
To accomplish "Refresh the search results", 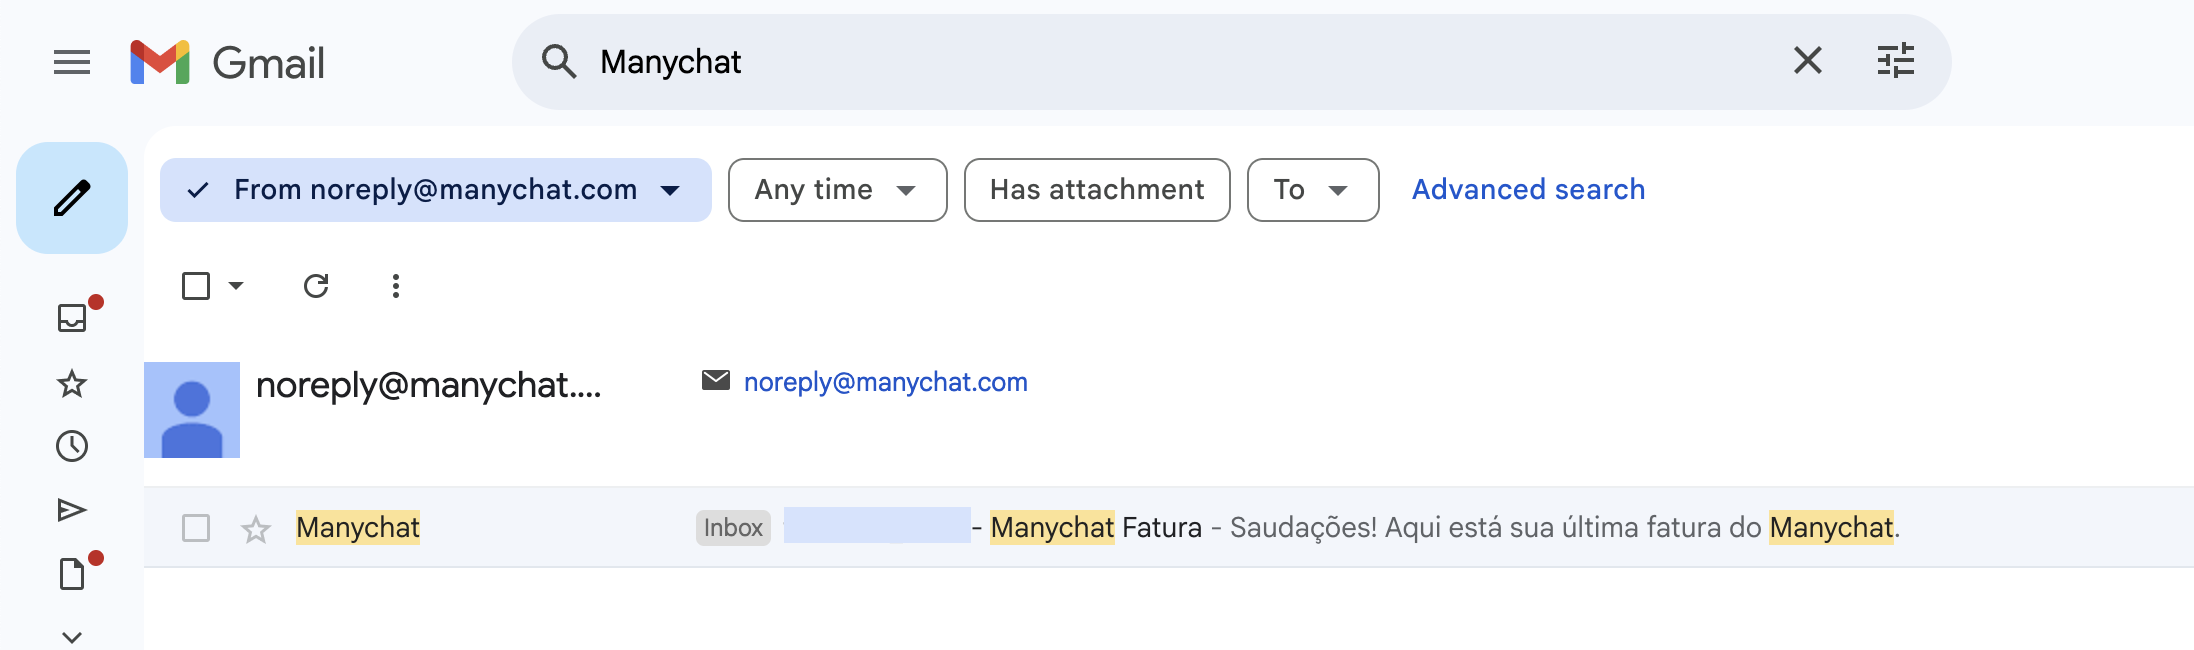I will (x=316, y=286).
